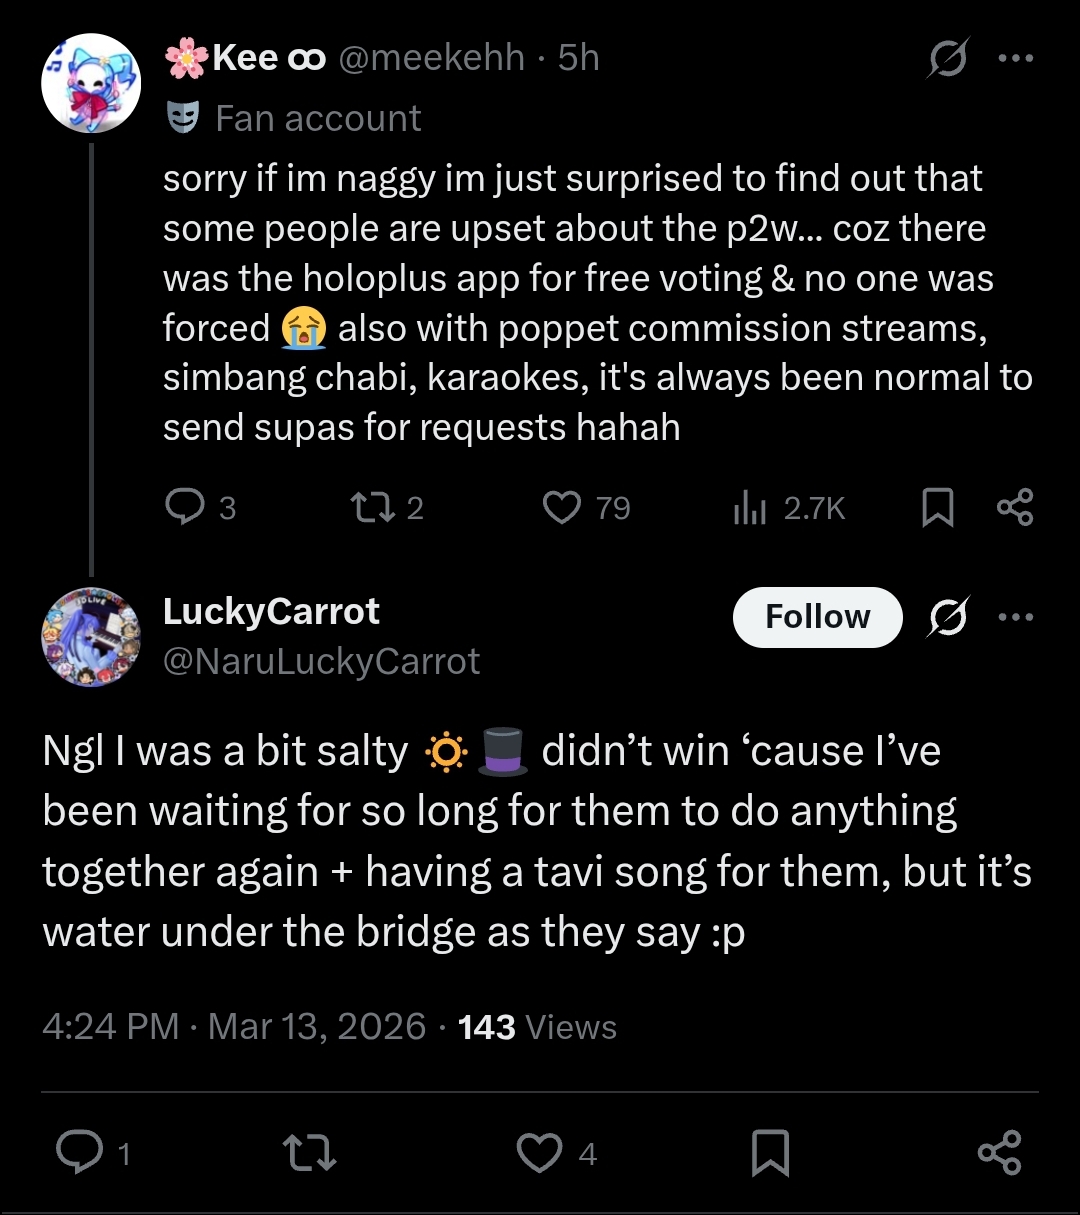Open LuckyCarrot's profile avatar
This screenshot has height=1215, width=1080.
(x=91, y=637)
